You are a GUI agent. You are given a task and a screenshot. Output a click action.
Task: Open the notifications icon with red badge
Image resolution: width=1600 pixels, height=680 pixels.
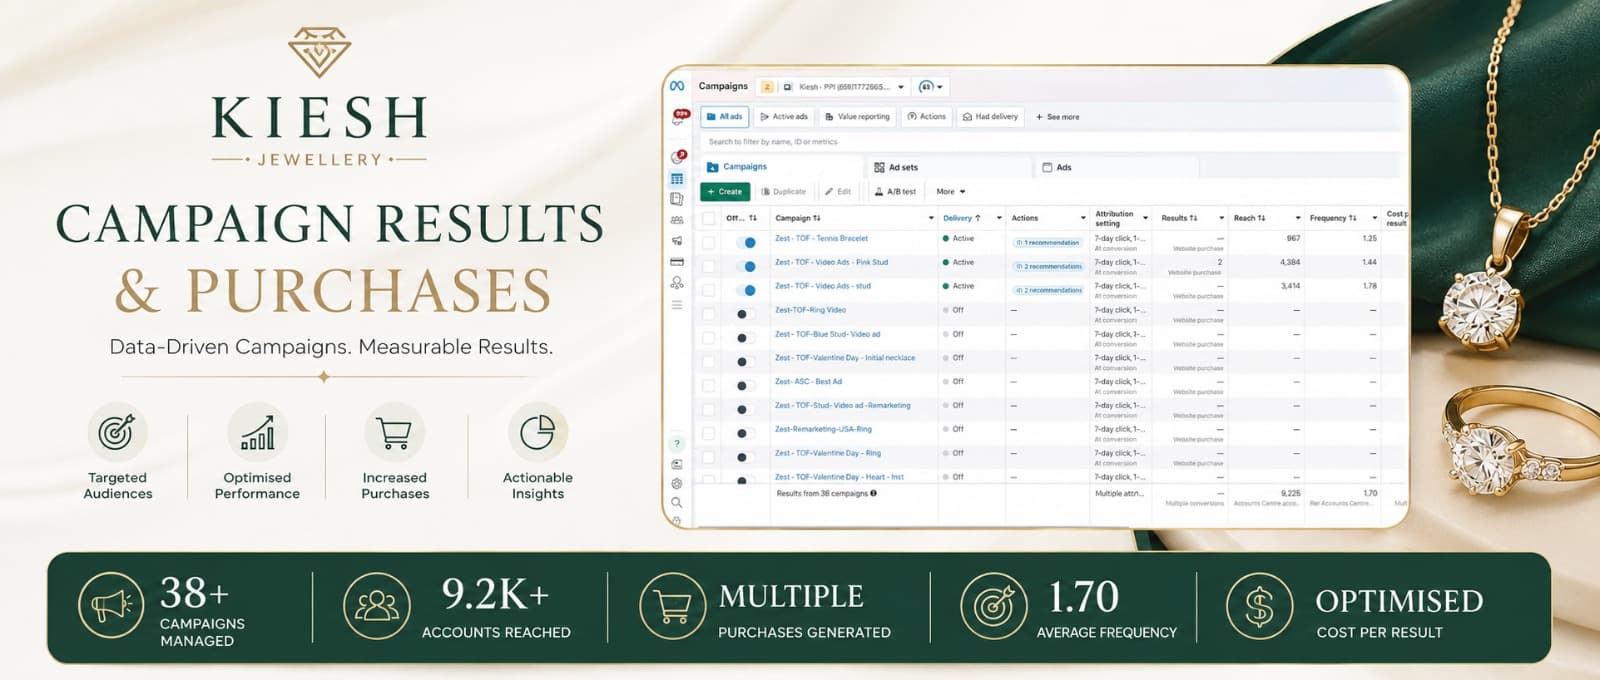[680, 117]
